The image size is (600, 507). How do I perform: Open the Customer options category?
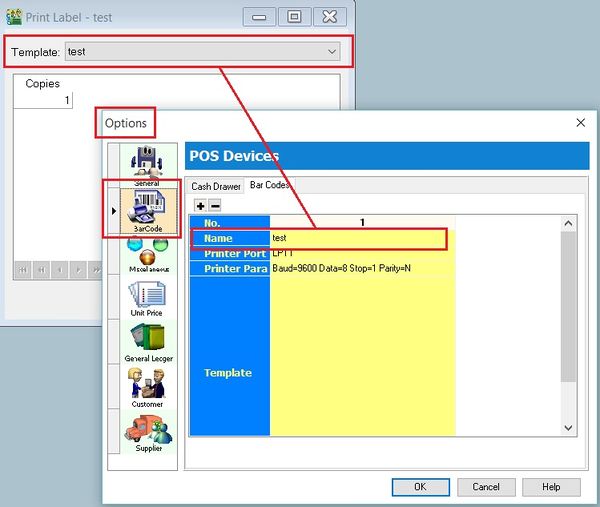(147, 386)
